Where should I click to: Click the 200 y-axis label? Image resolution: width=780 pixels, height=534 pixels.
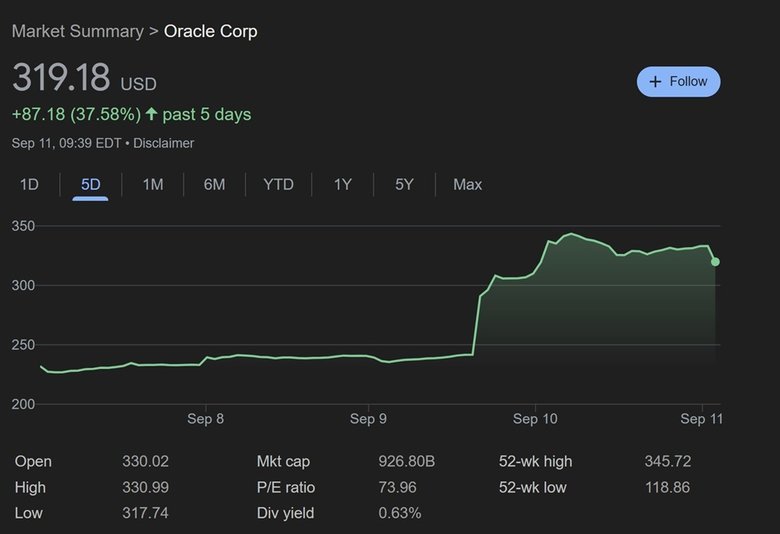click(x=23, y=404)
